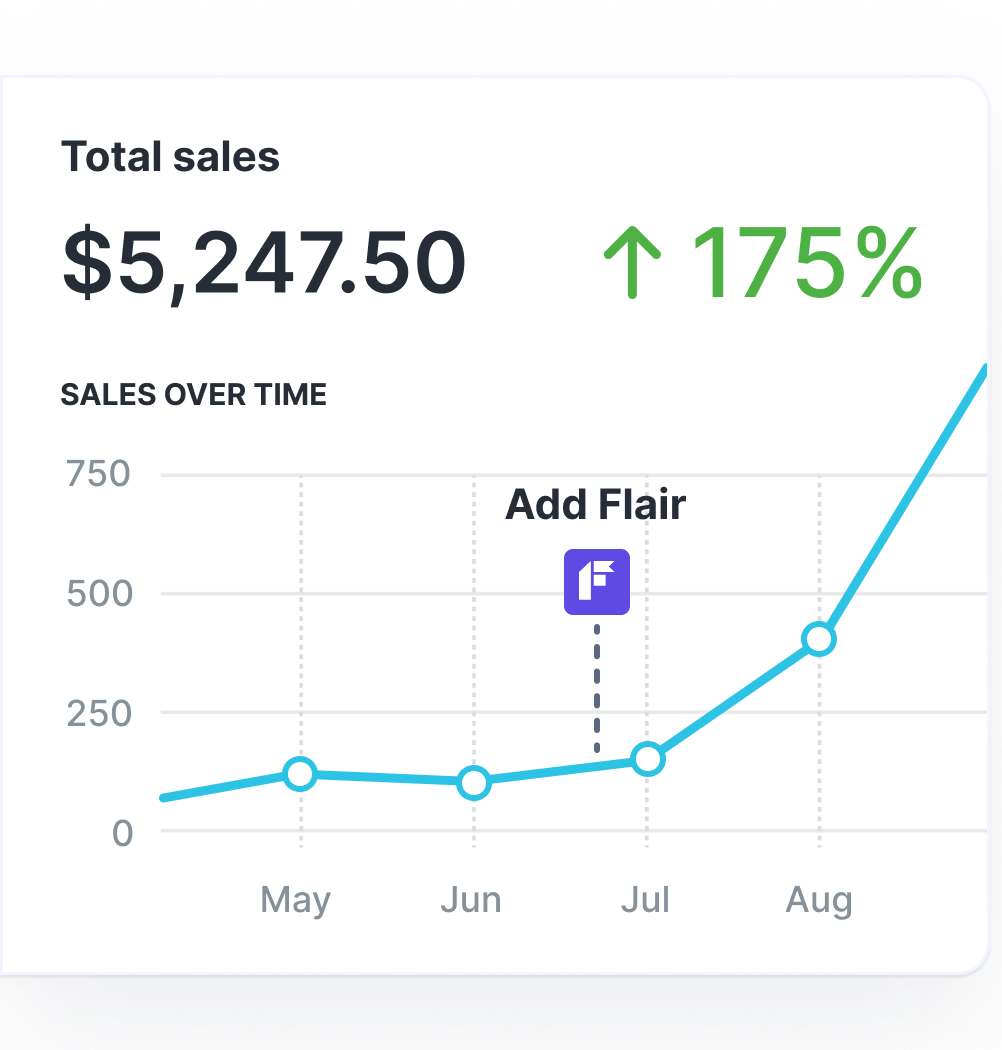
Task: Click the 500 y-axis value
Action: pyautogui.click(x=98, y=593)
